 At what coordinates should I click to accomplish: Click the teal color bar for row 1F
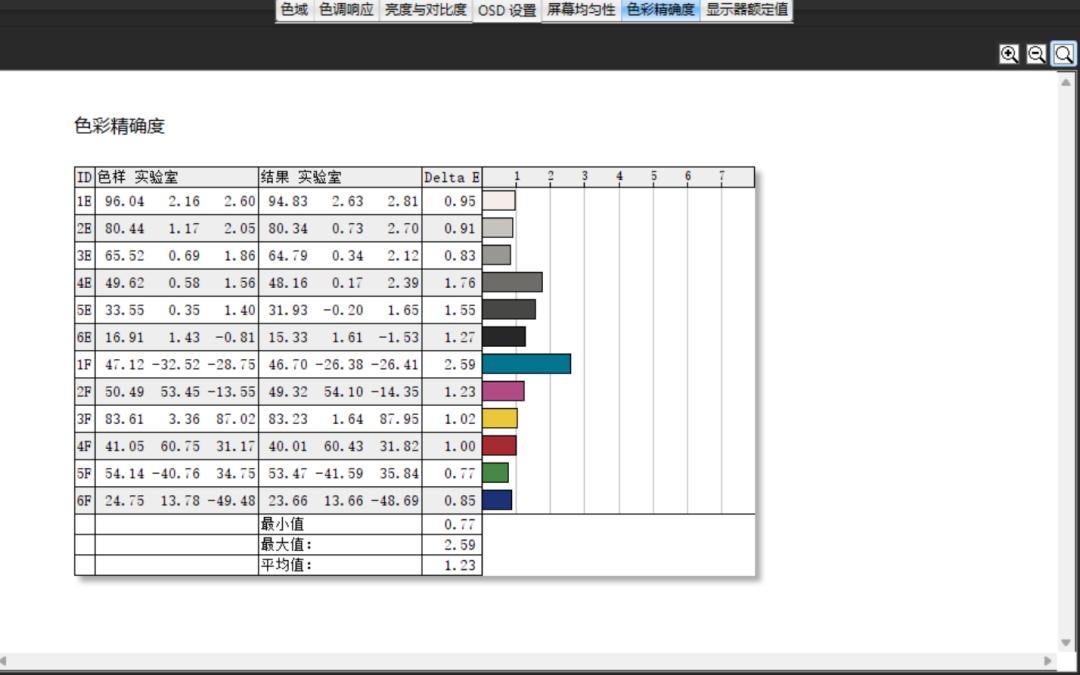click(x=525, y=364)
